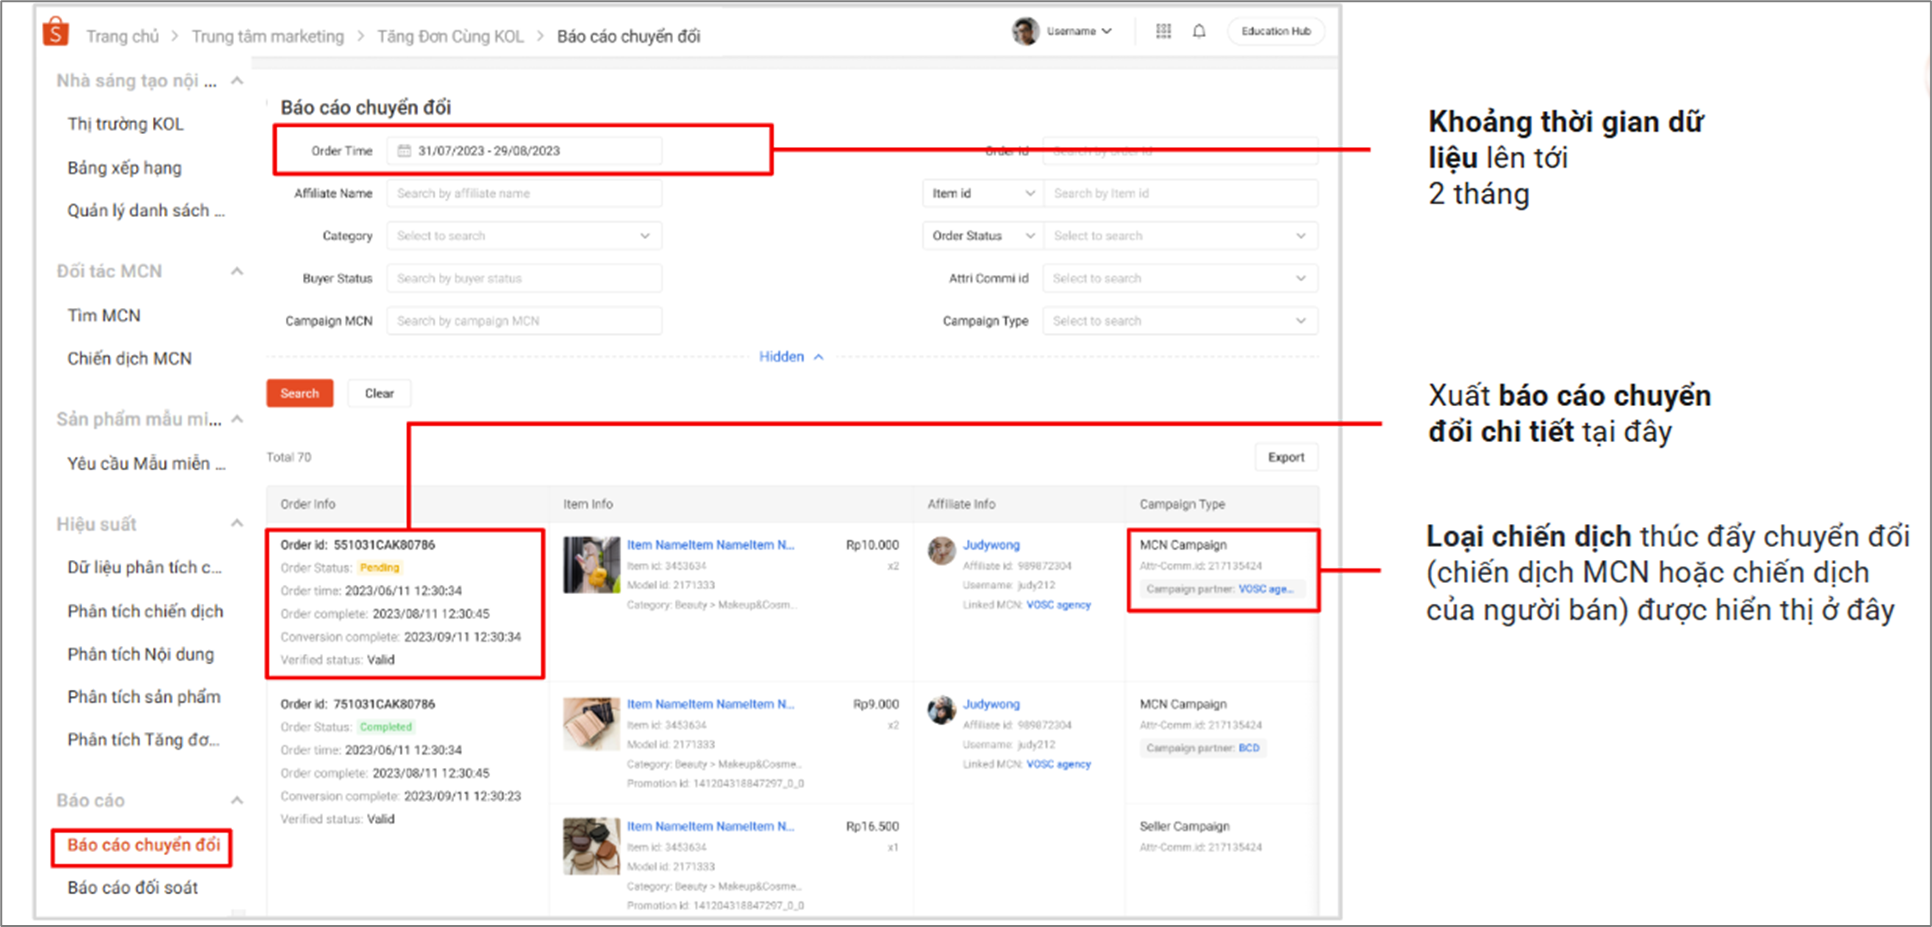Viewport: 1932px width, 927px height.
Task: Click the Shopee logo icon
Action: [x=56, y=32]
